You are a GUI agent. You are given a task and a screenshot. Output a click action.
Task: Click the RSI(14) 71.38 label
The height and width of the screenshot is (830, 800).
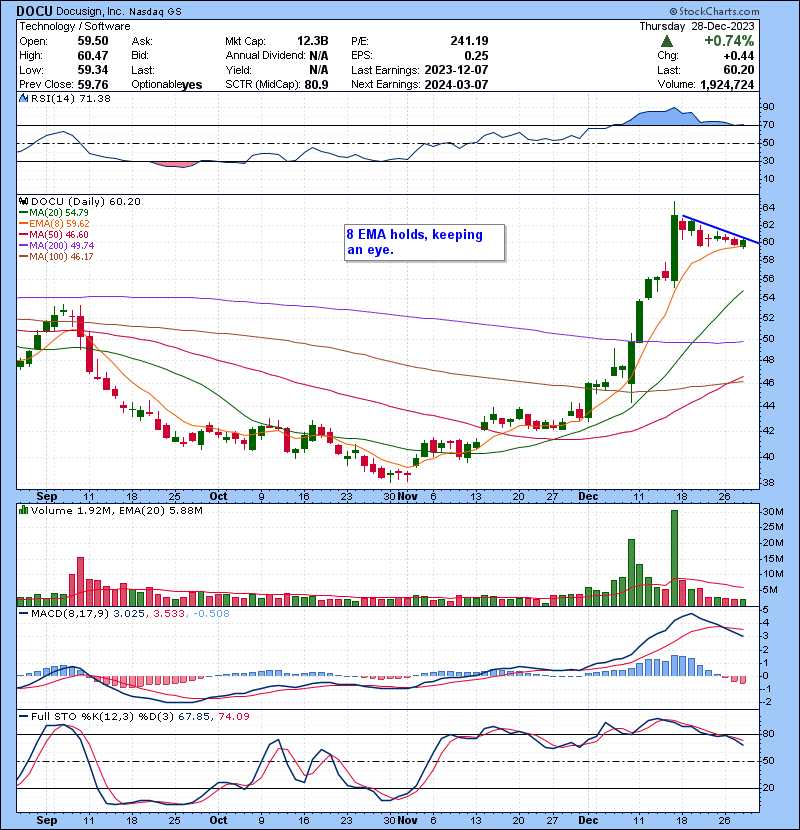pos(70,98)
